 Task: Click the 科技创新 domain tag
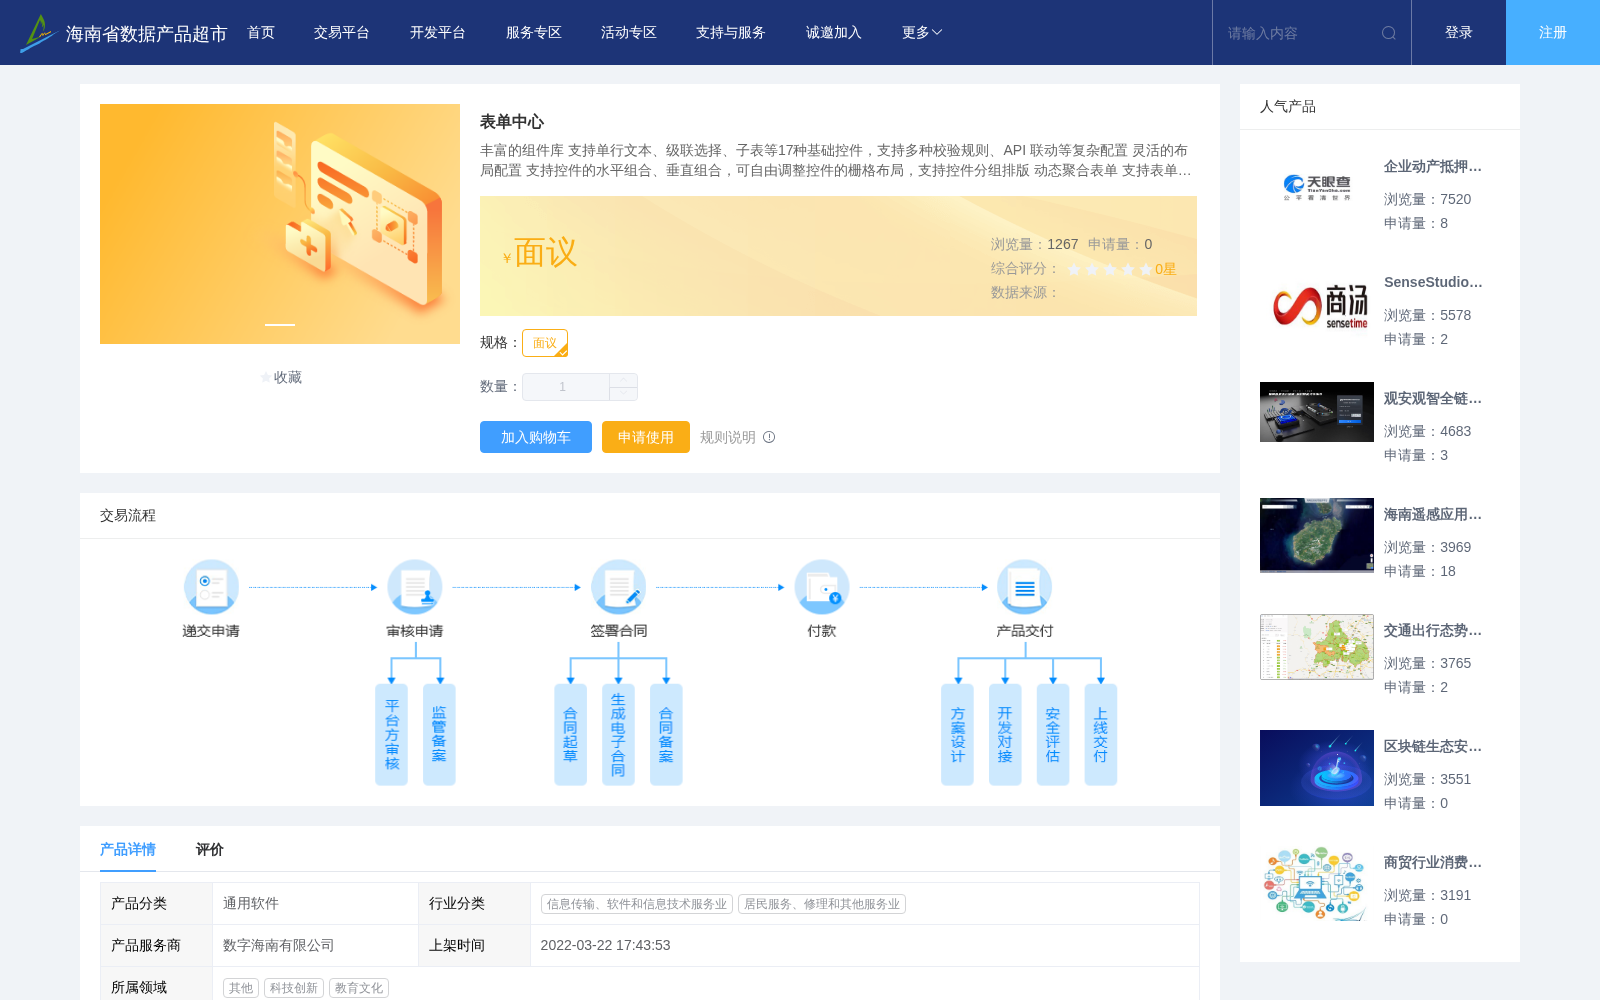tap(294, 988)
